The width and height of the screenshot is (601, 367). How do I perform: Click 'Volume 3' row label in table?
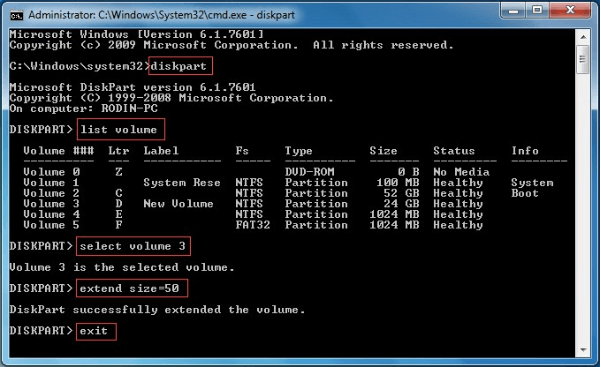pyautogui.click(x=51, y=204)
